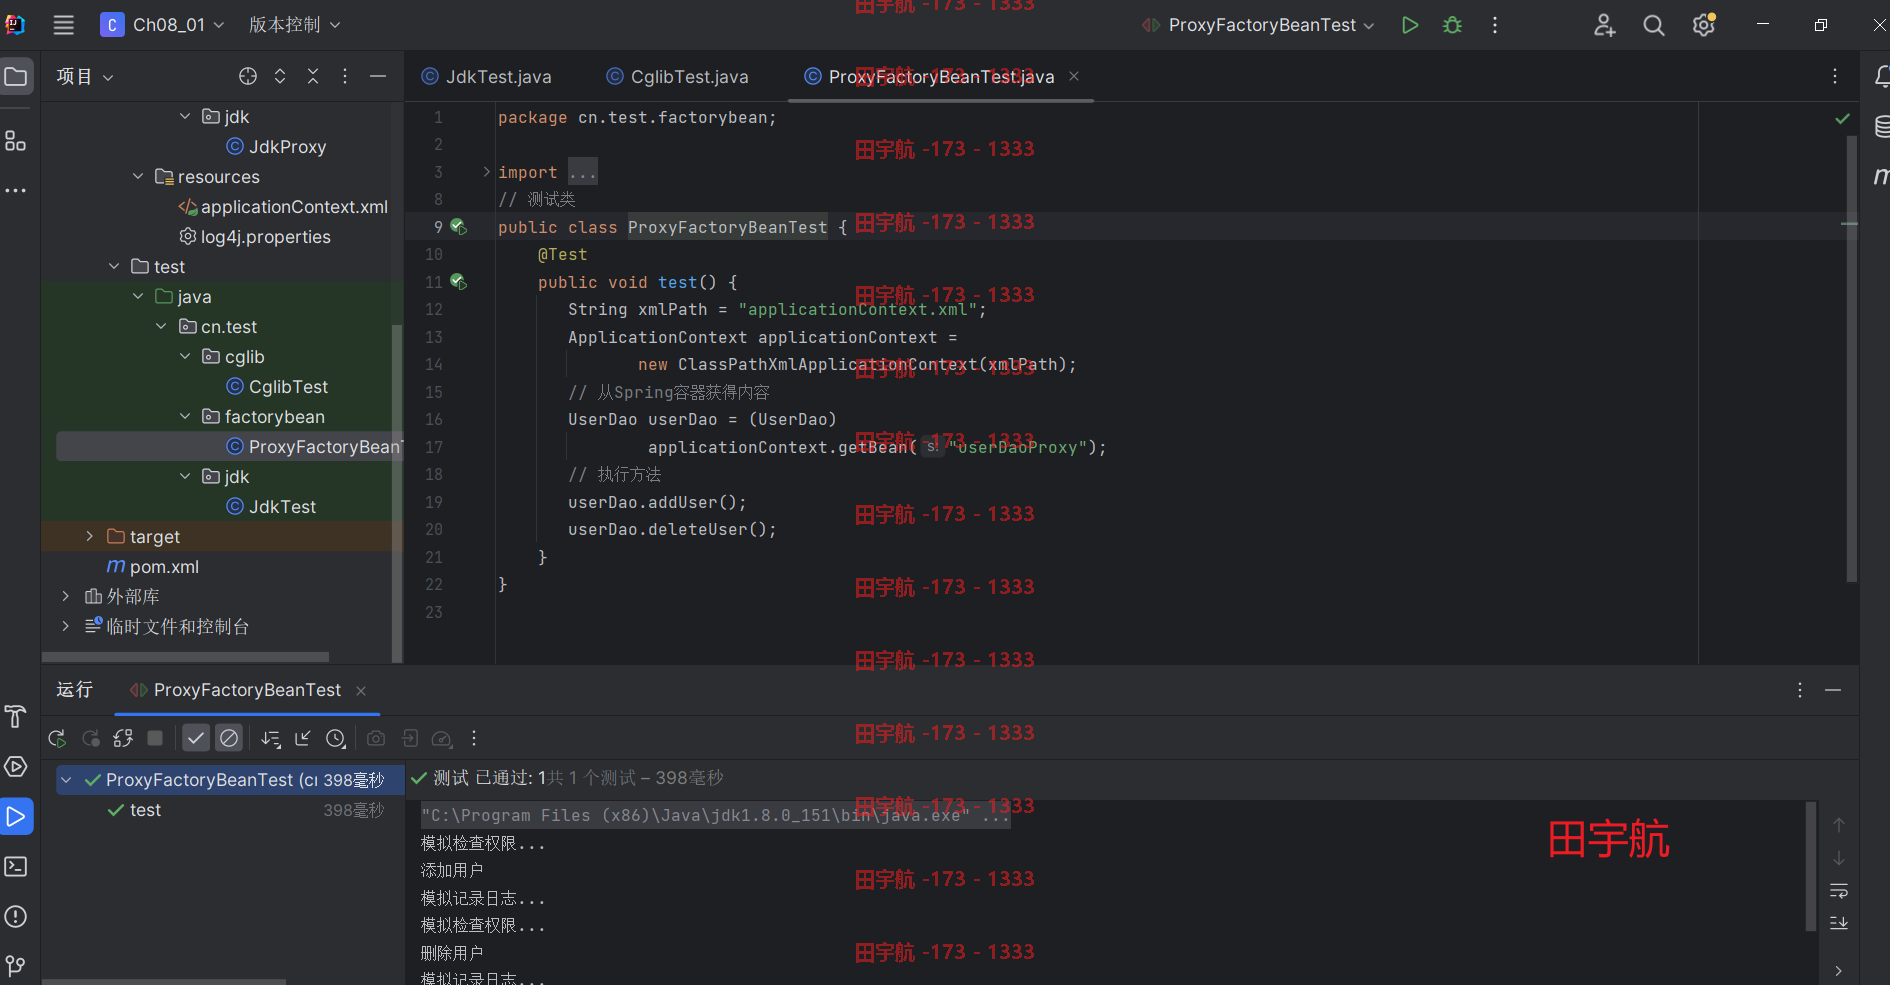The height and width of the screenshot is (985, 1890).
Task: Expand 临时文件和控制台 node
Action: pyautogui.click(x=66, y=626)
